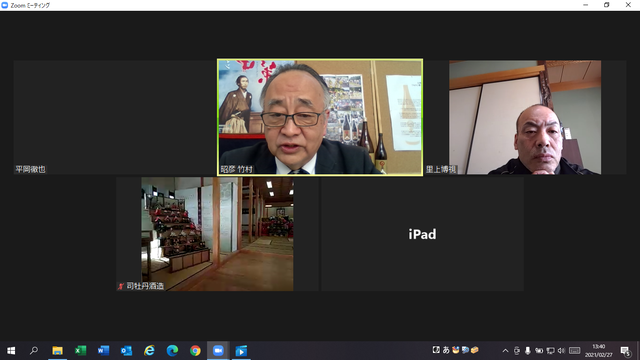Toggle the touch keyboard tray icon
The width and height of the screenshot is (640, 360).
575,351
